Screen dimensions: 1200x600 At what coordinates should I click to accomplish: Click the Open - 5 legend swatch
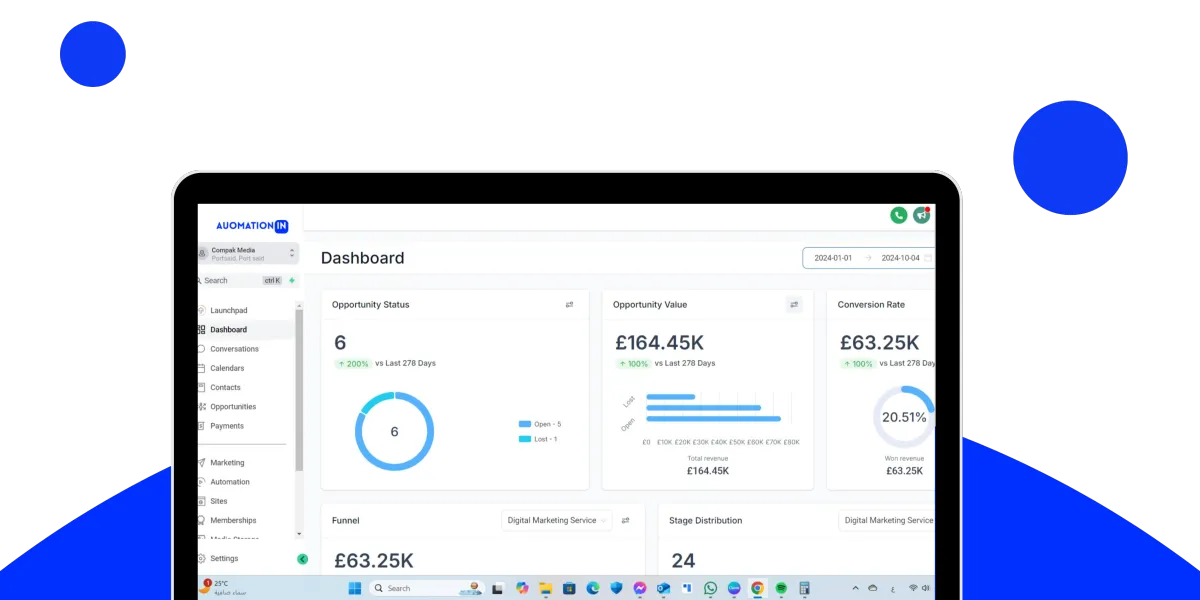(x=525, y=424)
